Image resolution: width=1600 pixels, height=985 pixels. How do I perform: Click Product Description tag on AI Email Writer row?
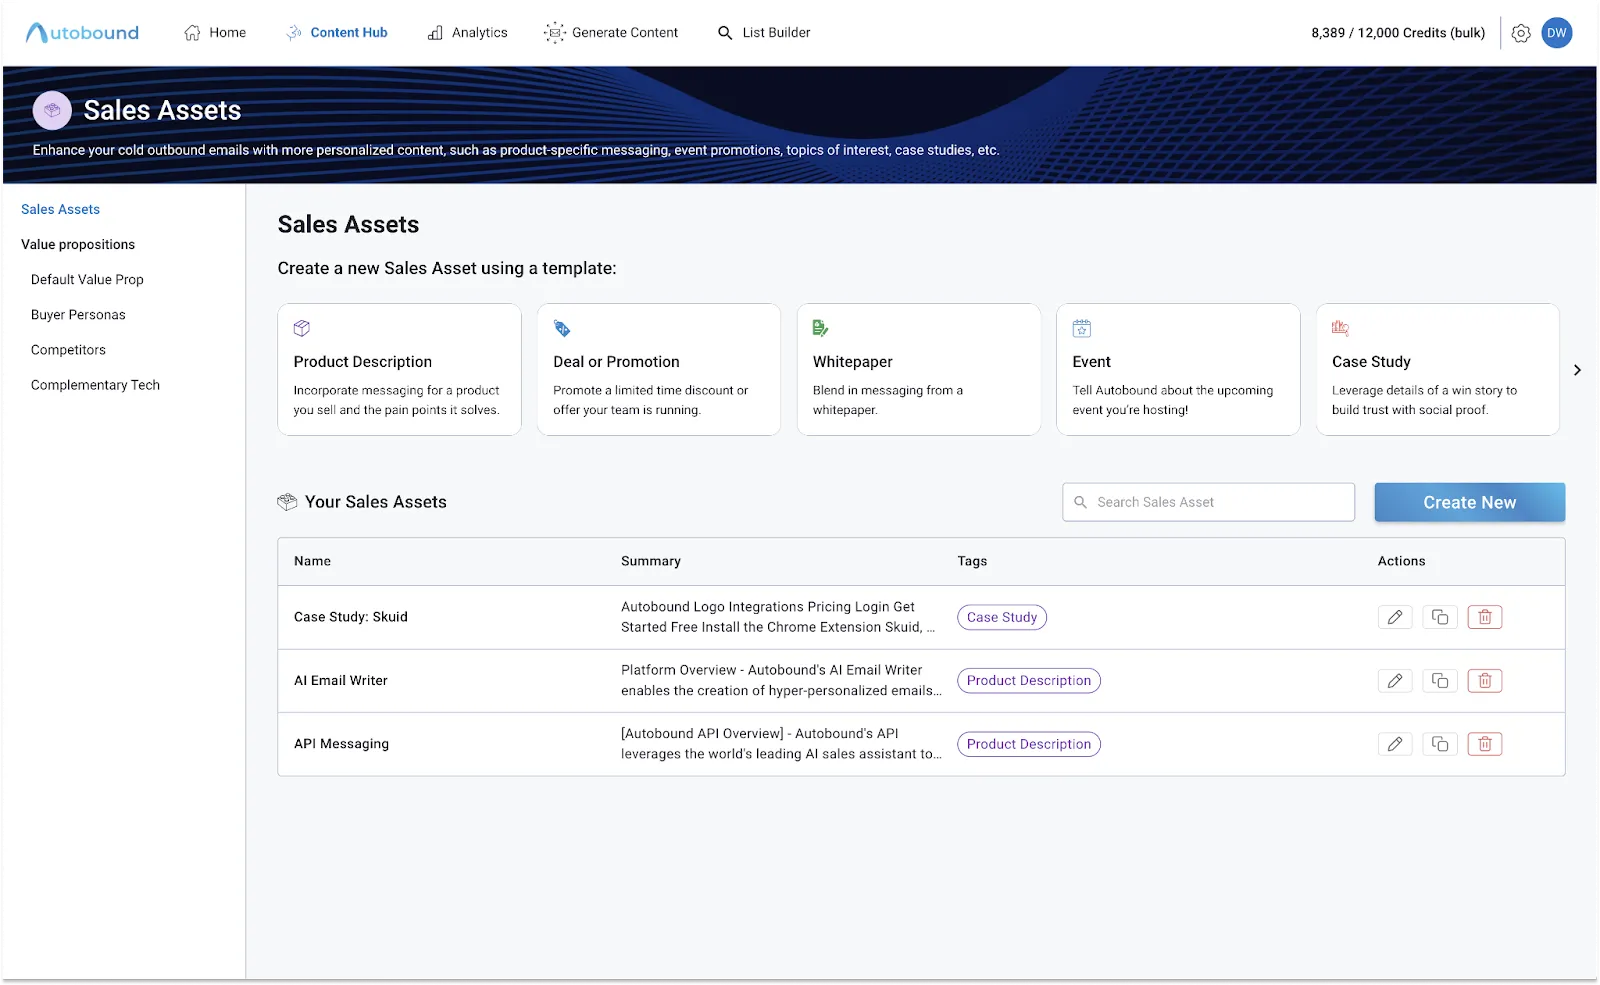[x=1029, y=681]
